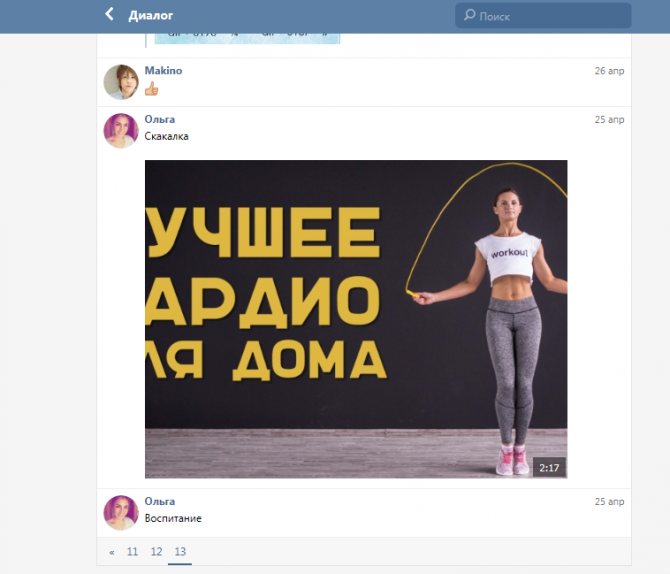Click the search magnifier icon
Viewport: 670px width, 574px height.
click(469, 15)
